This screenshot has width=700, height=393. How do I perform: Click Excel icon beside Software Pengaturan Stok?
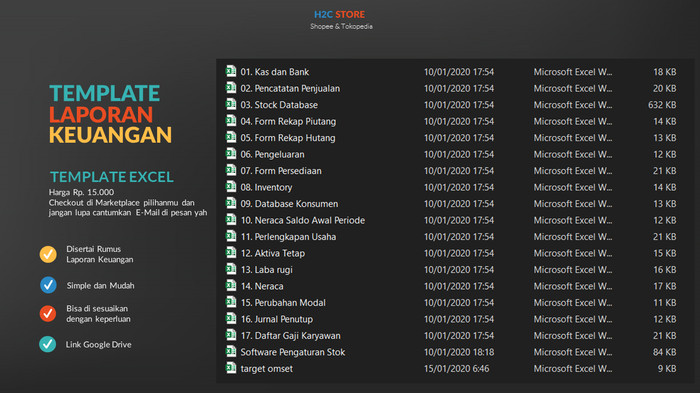click(231, 352)
